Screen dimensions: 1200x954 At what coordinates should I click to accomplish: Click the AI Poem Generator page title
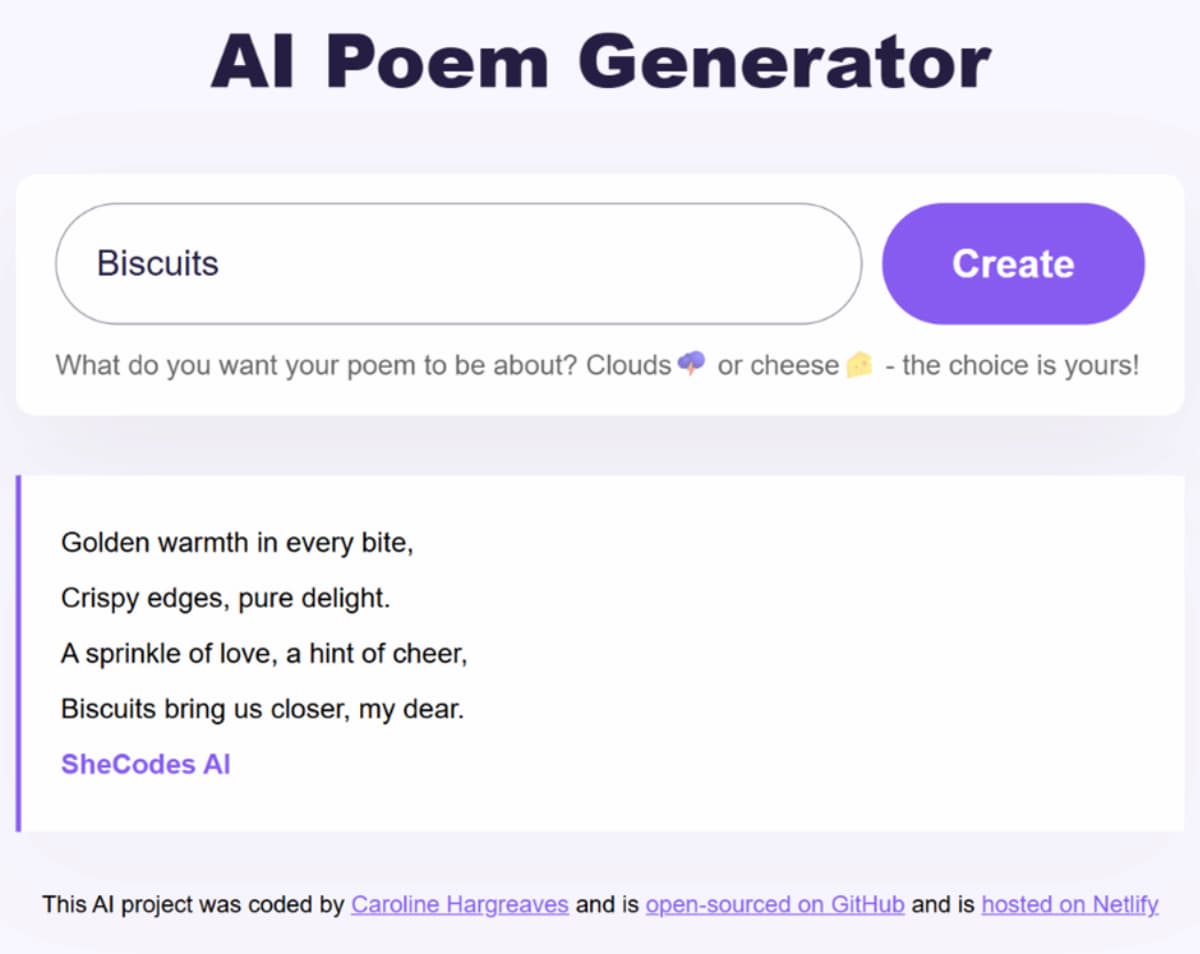click(x=600, y=62)
